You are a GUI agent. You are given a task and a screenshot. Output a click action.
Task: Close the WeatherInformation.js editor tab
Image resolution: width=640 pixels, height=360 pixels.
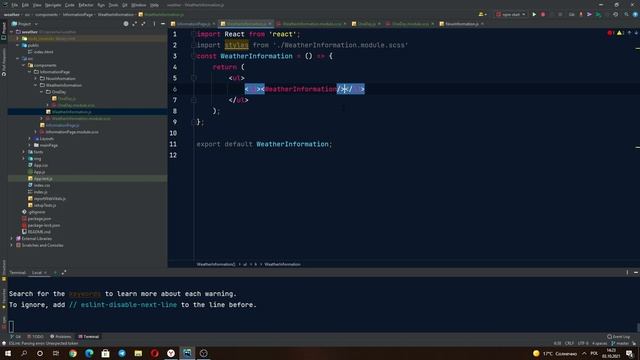[270, 24]
